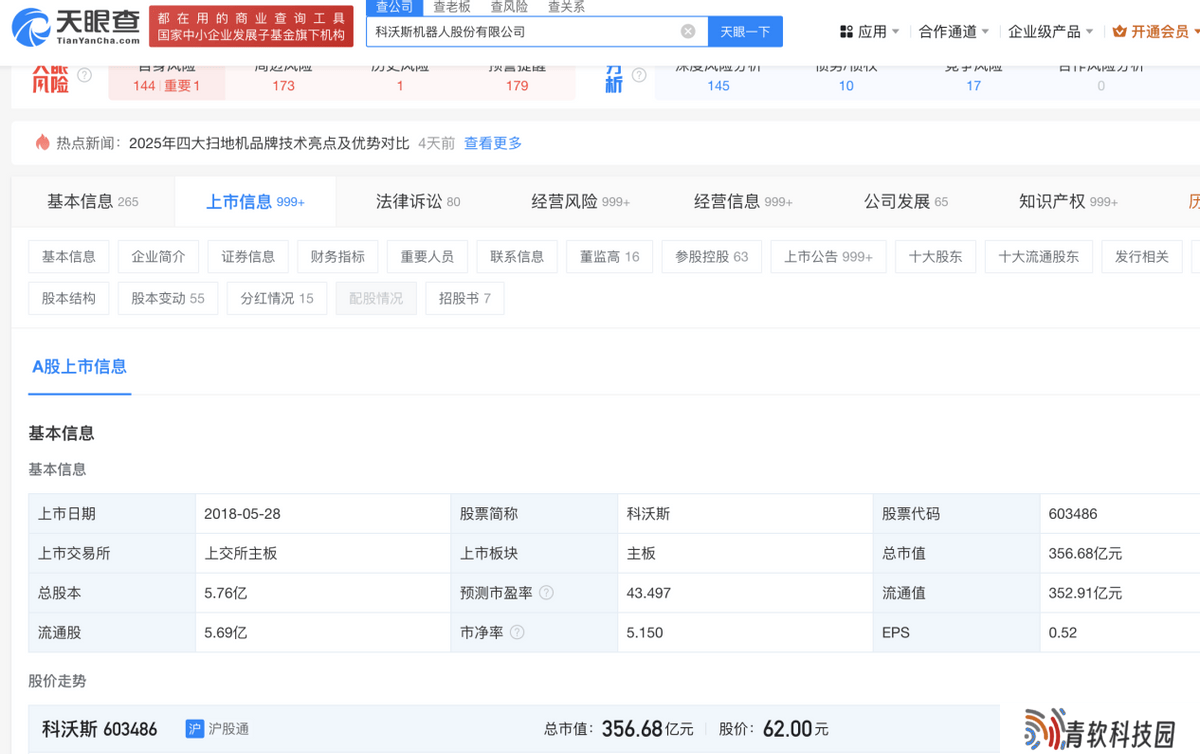The height and width of the screenshot is (754, 1200).
Task: Click the stock code 603486 table cell
Action: (1120, 514)
